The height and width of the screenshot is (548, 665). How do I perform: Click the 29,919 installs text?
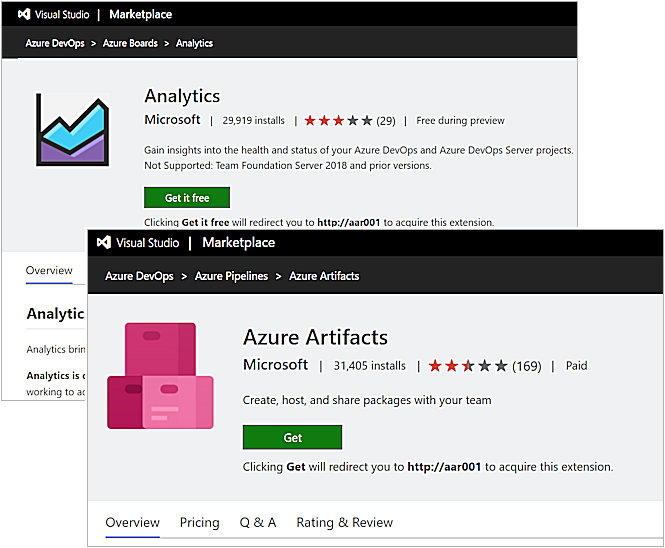pyautogui.click(x=254, y=121)
